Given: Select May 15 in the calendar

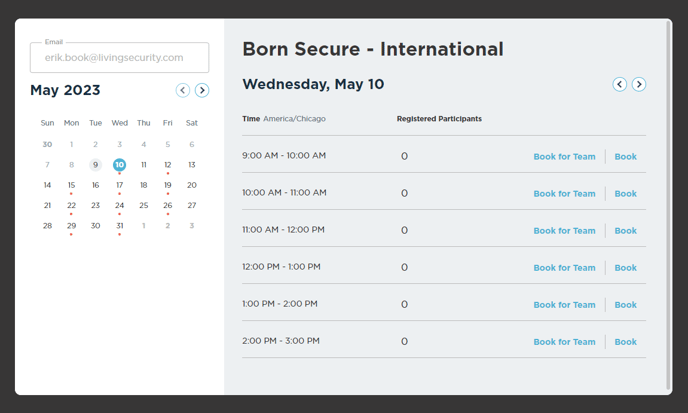Looking at the screenshot, I should [x=71, y=185].
